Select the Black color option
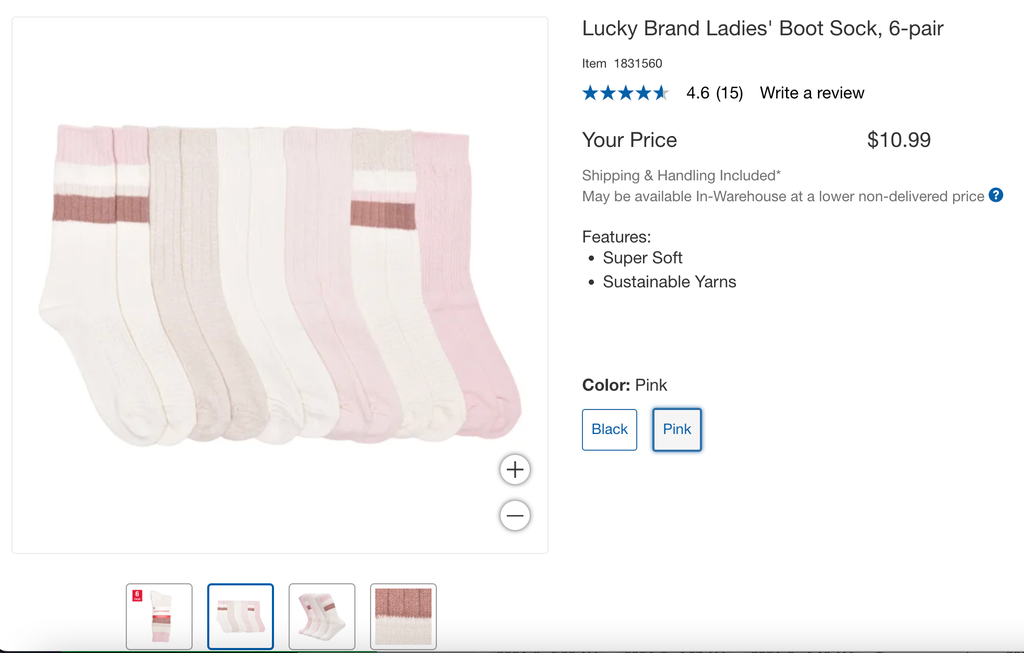The image size is (1024, 653). [x=609, y=429]
